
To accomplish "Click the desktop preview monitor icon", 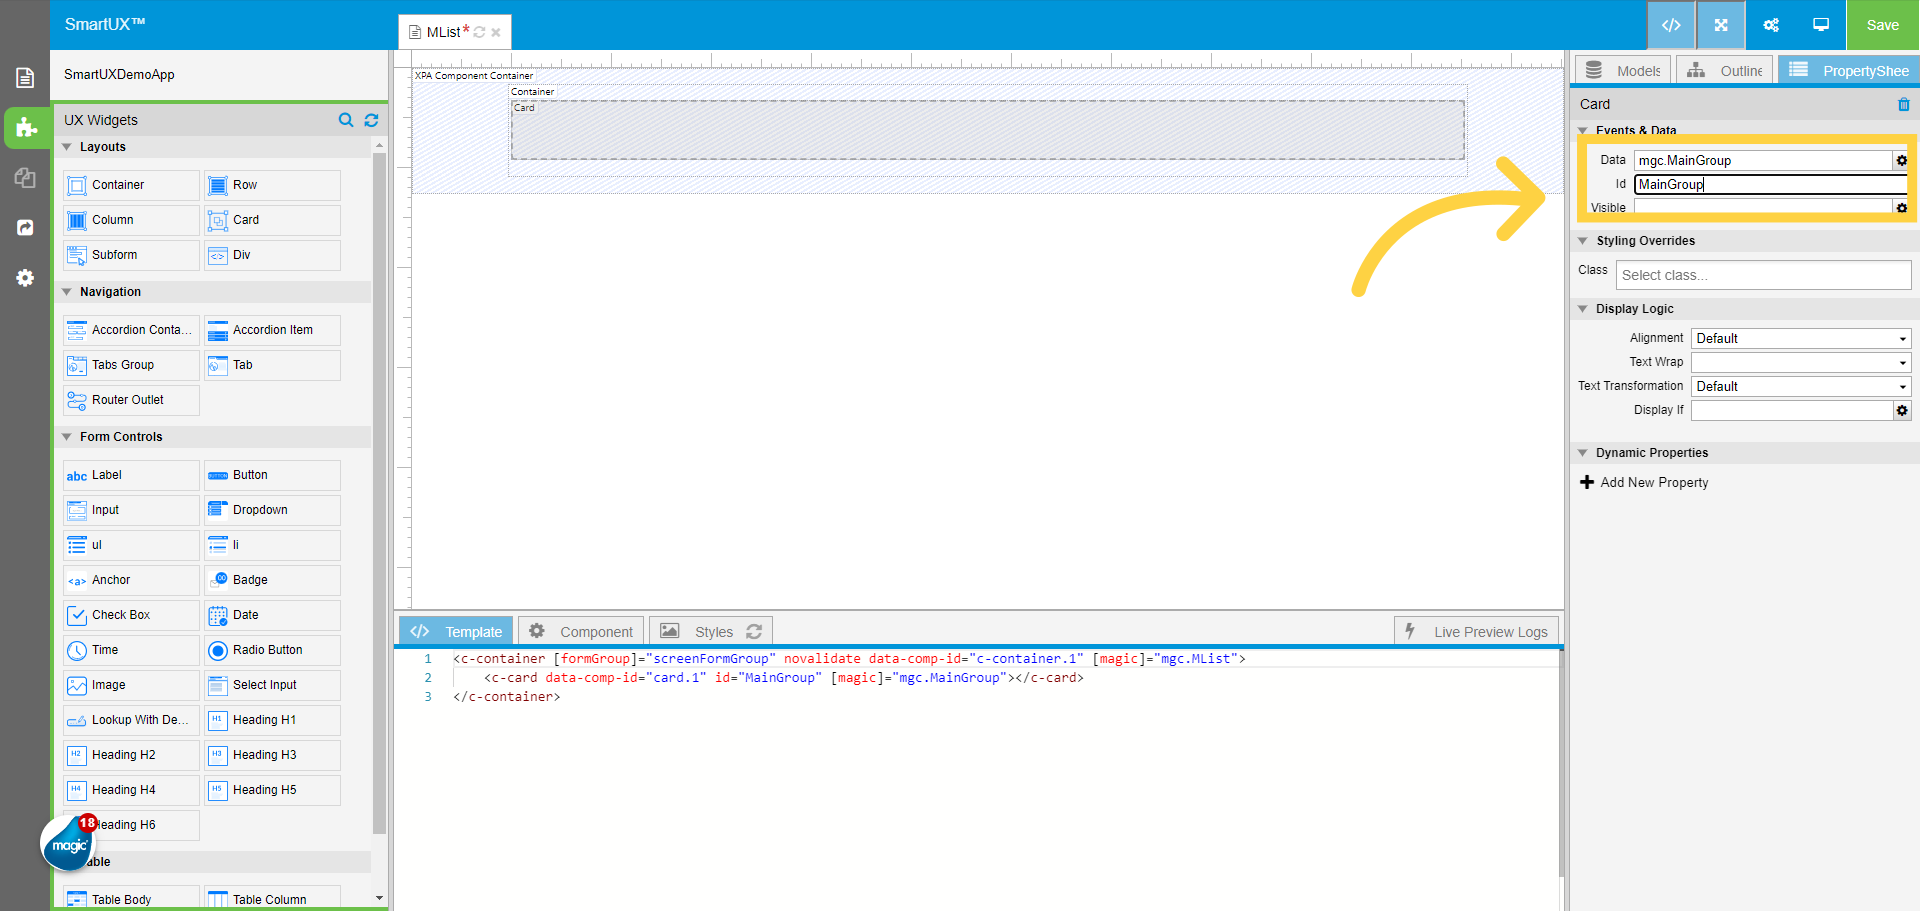I will coord(1821,25).
